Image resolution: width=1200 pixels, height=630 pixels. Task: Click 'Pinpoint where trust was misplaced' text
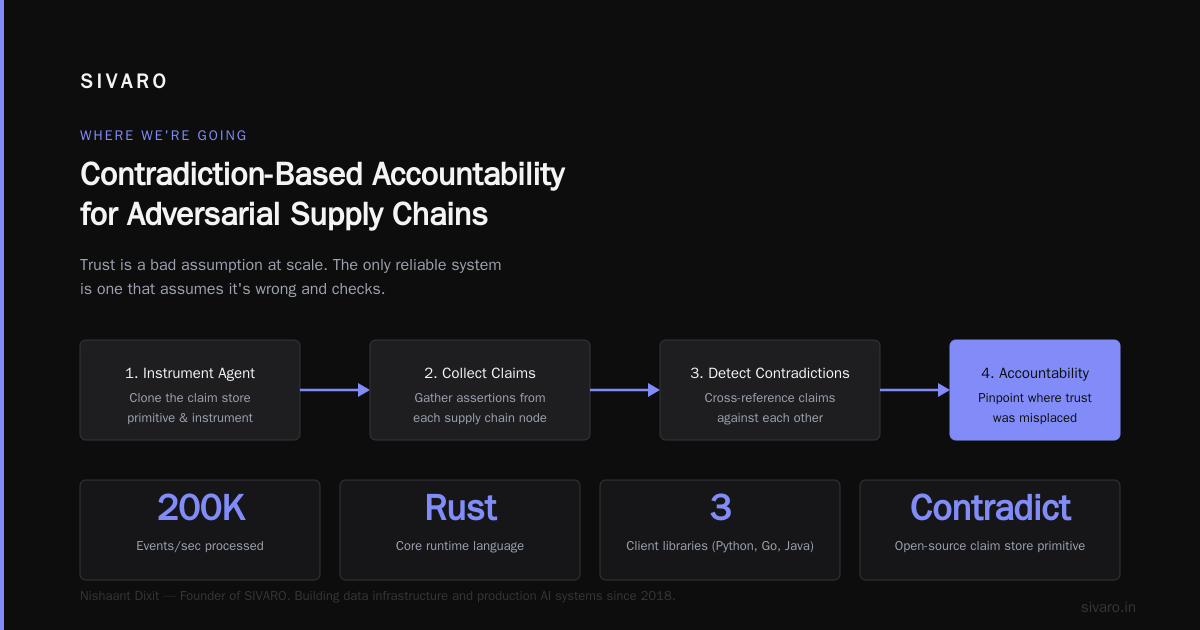[1035, 408]
